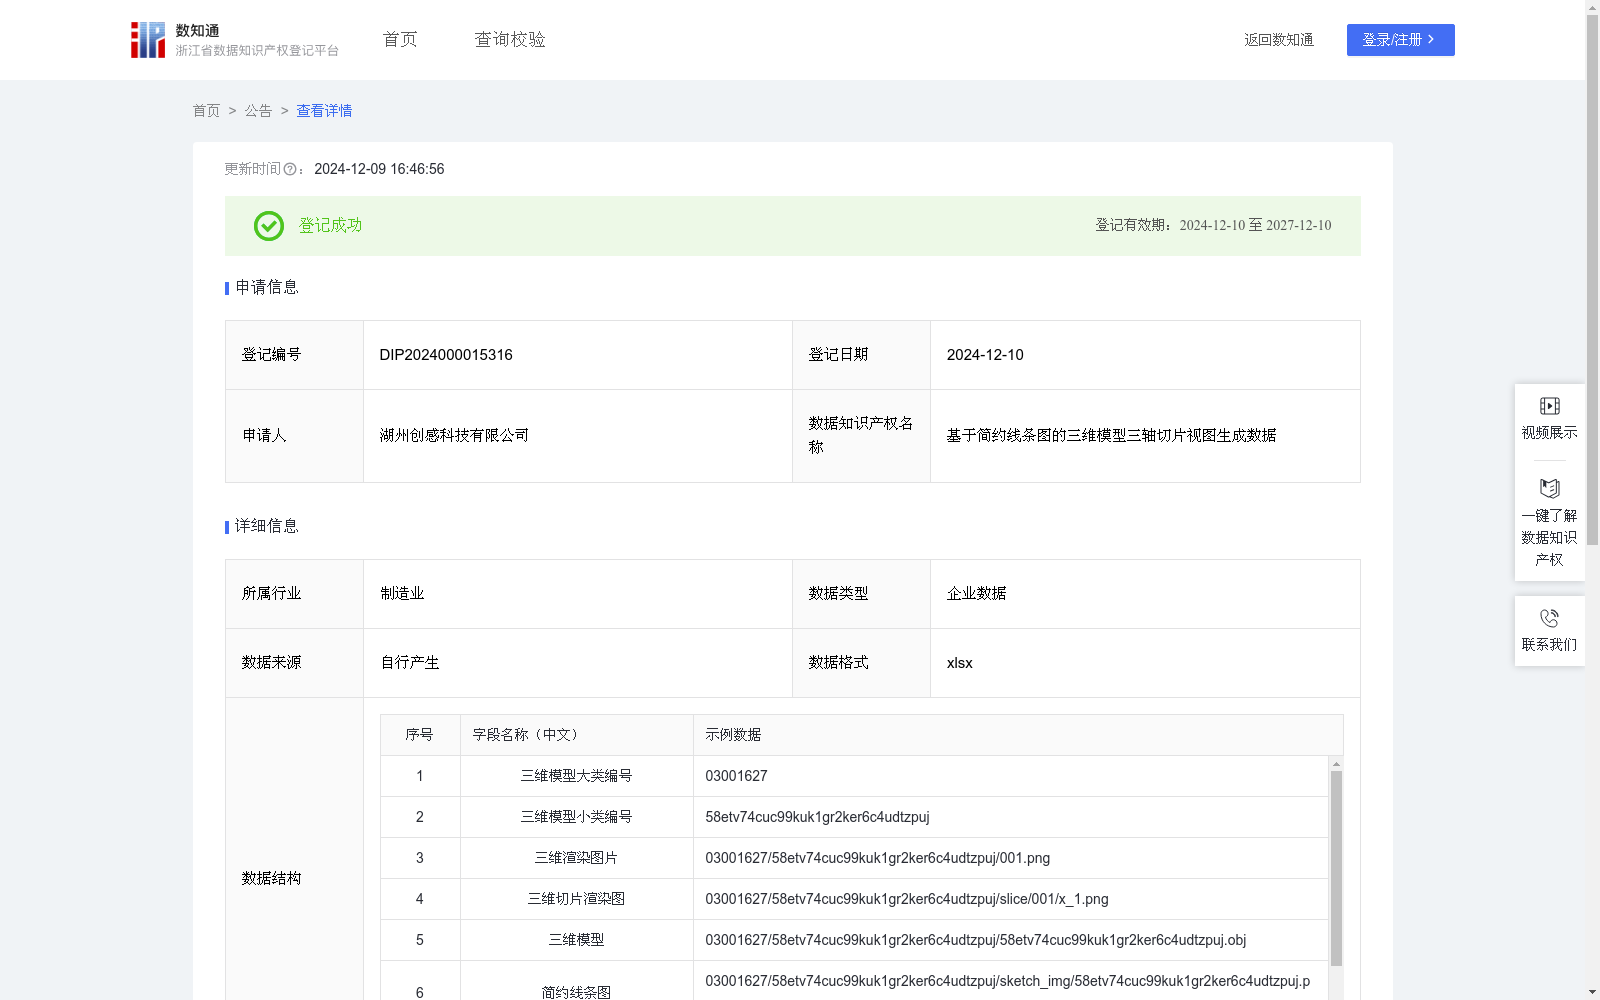Click the 登记有效期 validity period text
The height and width of the screenshot is (1000, 1600).
(x=1213, y=225)
